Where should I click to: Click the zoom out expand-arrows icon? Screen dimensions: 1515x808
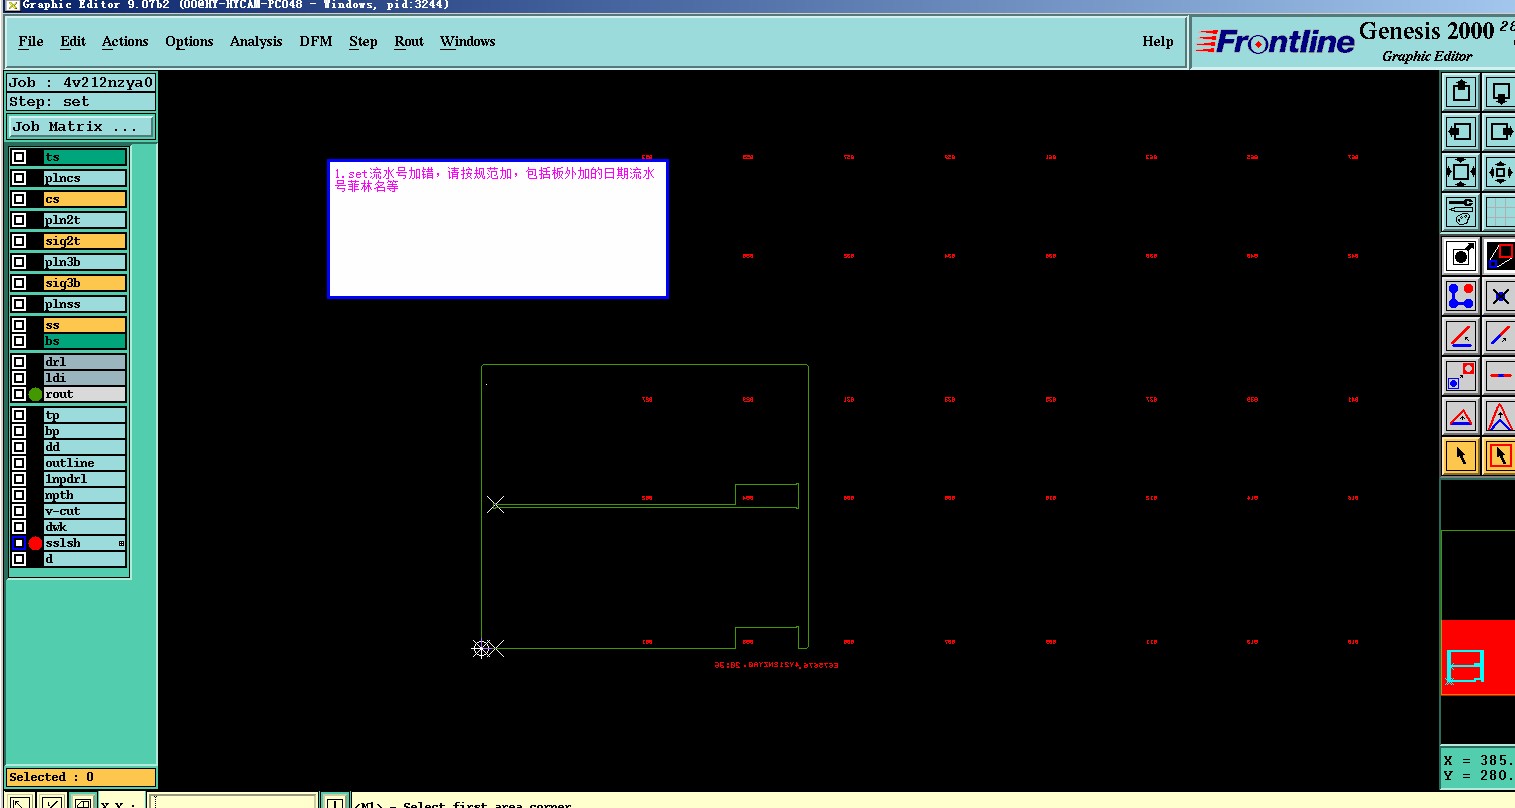coord(1461,172)
